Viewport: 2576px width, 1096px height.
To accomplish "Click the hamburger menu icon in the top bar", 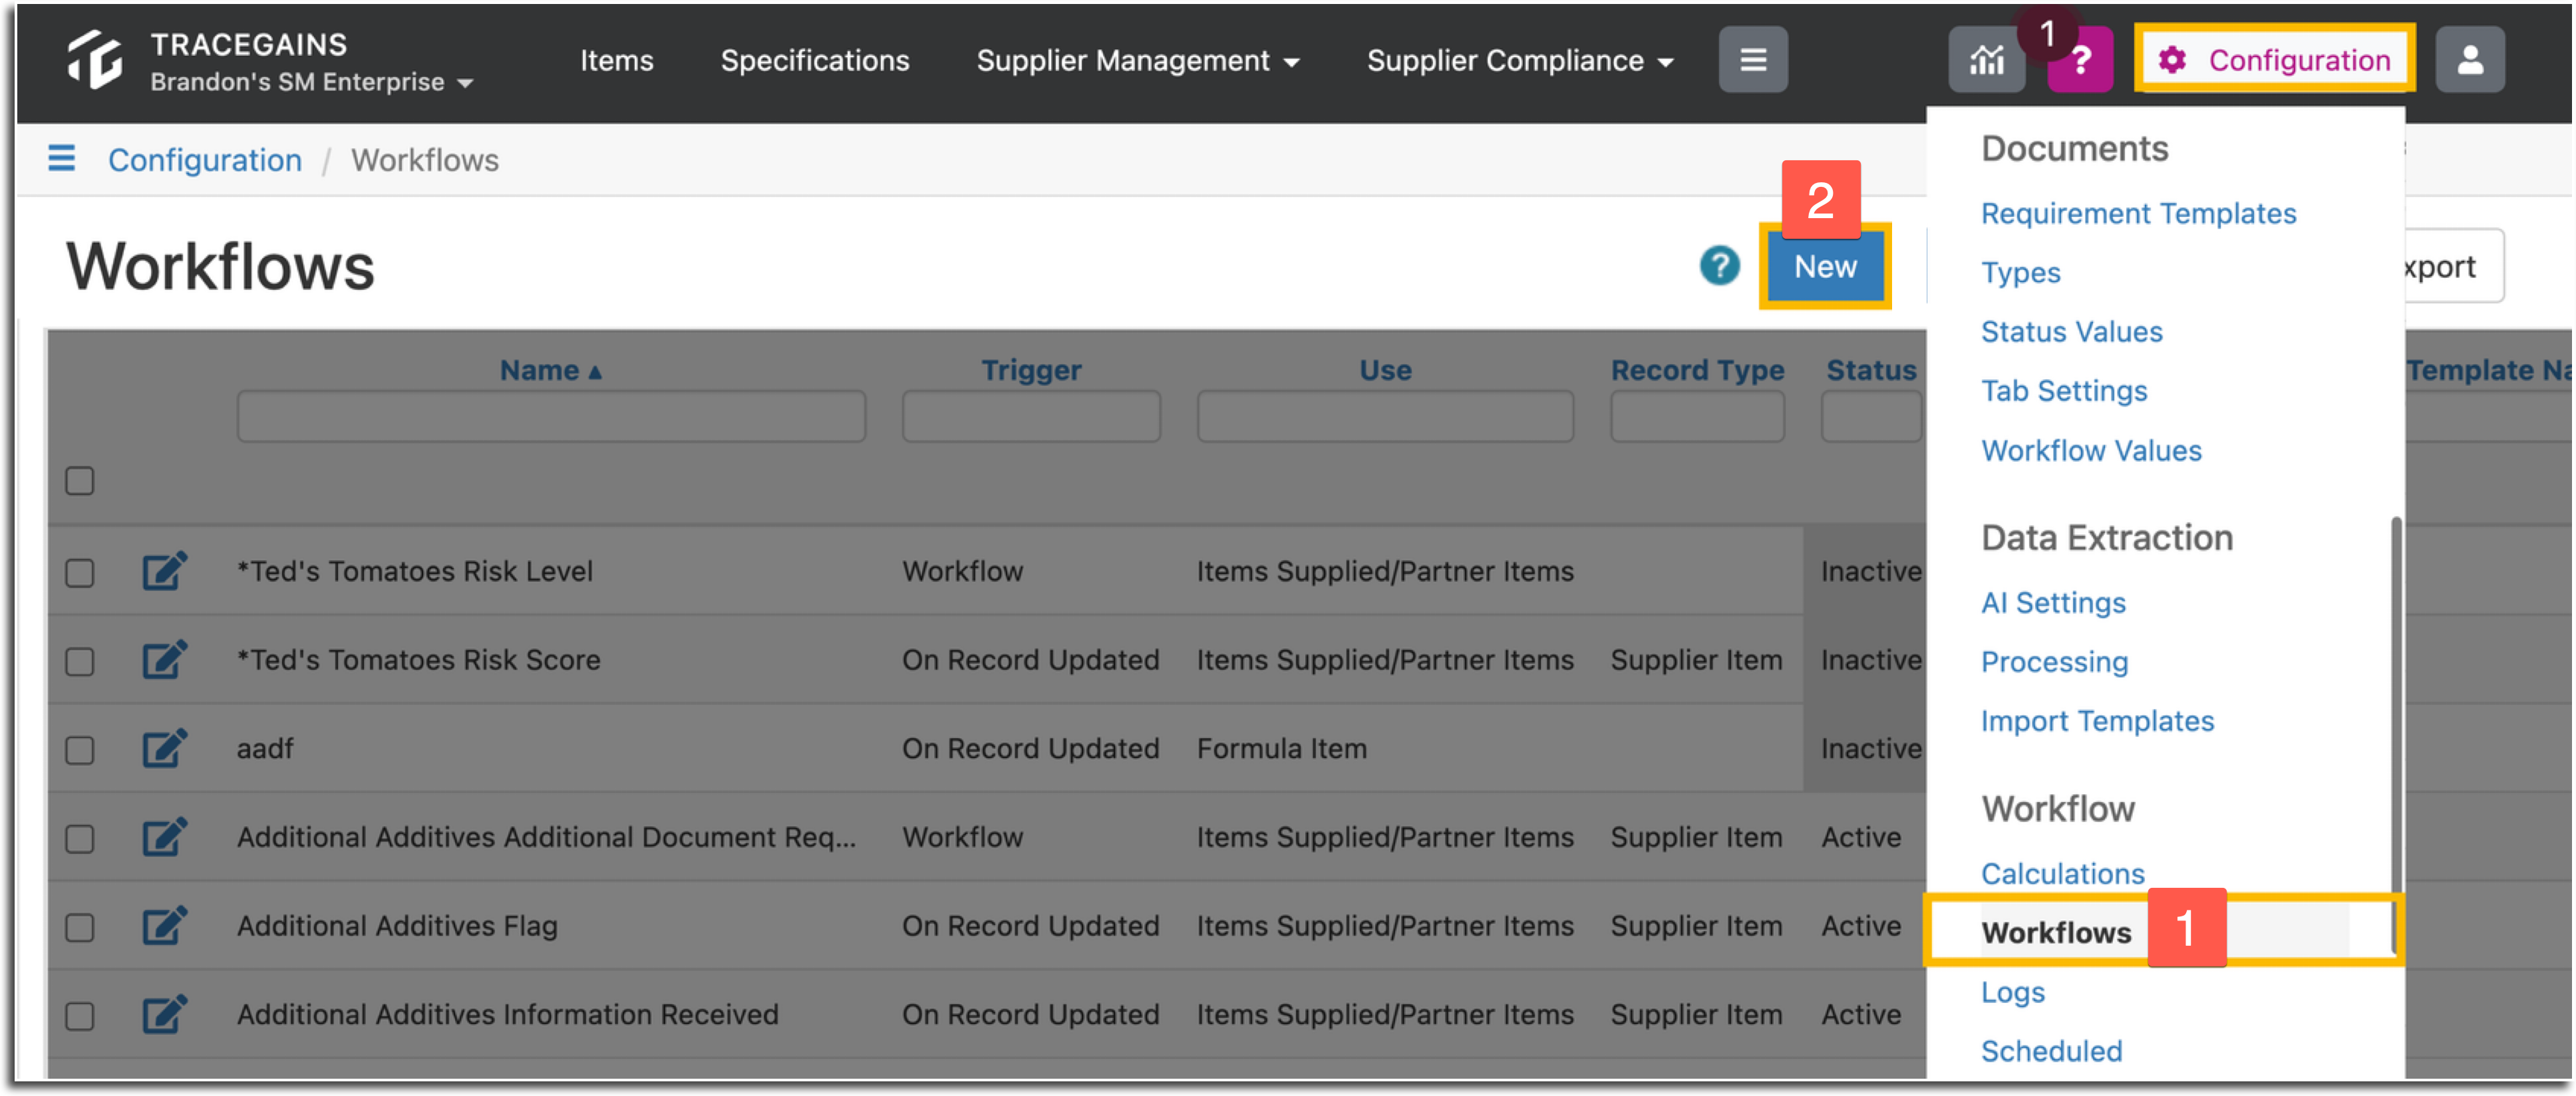I will tap(1753, 60).
